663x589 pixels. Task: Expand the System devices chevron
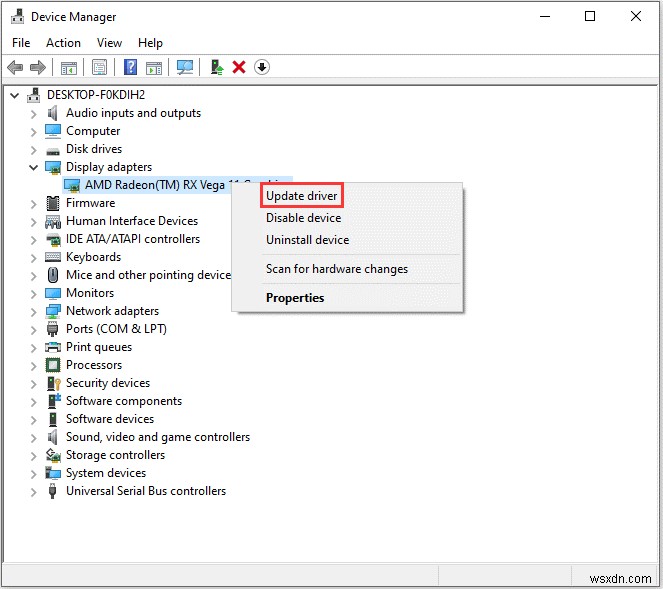pyautogui.click(x=34, y=474)
